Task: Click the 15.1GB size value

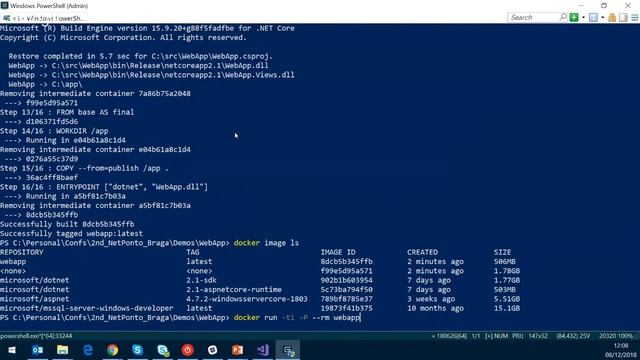Action: click(x=507, y=309)
